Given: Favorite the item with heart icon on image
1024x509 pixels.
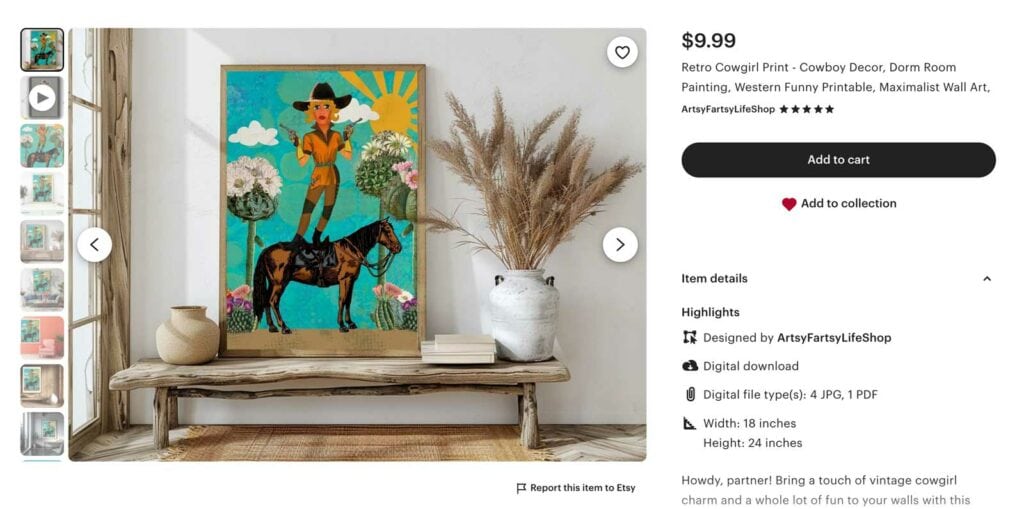Looking at the screenshot, I should 622,52.
